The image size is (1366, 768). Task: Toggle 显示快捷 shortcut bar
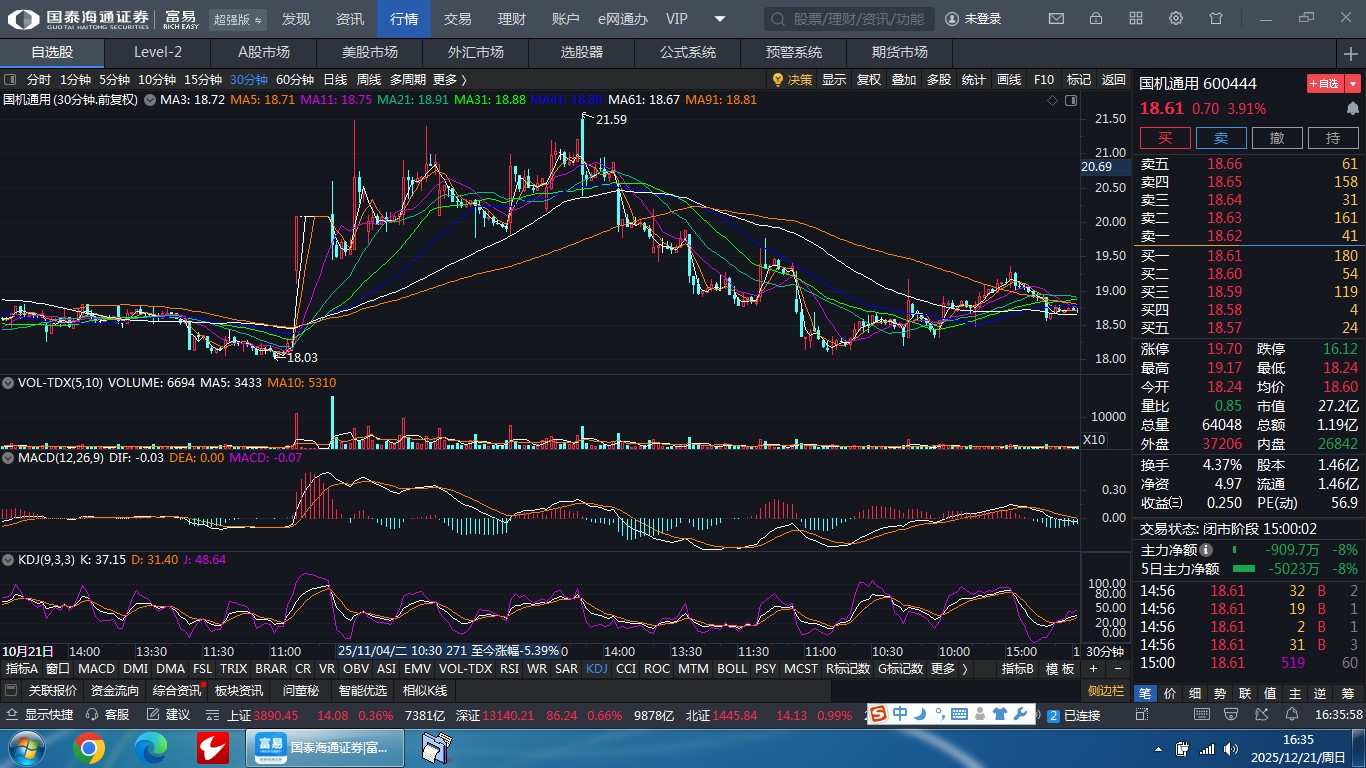point(40,715)
